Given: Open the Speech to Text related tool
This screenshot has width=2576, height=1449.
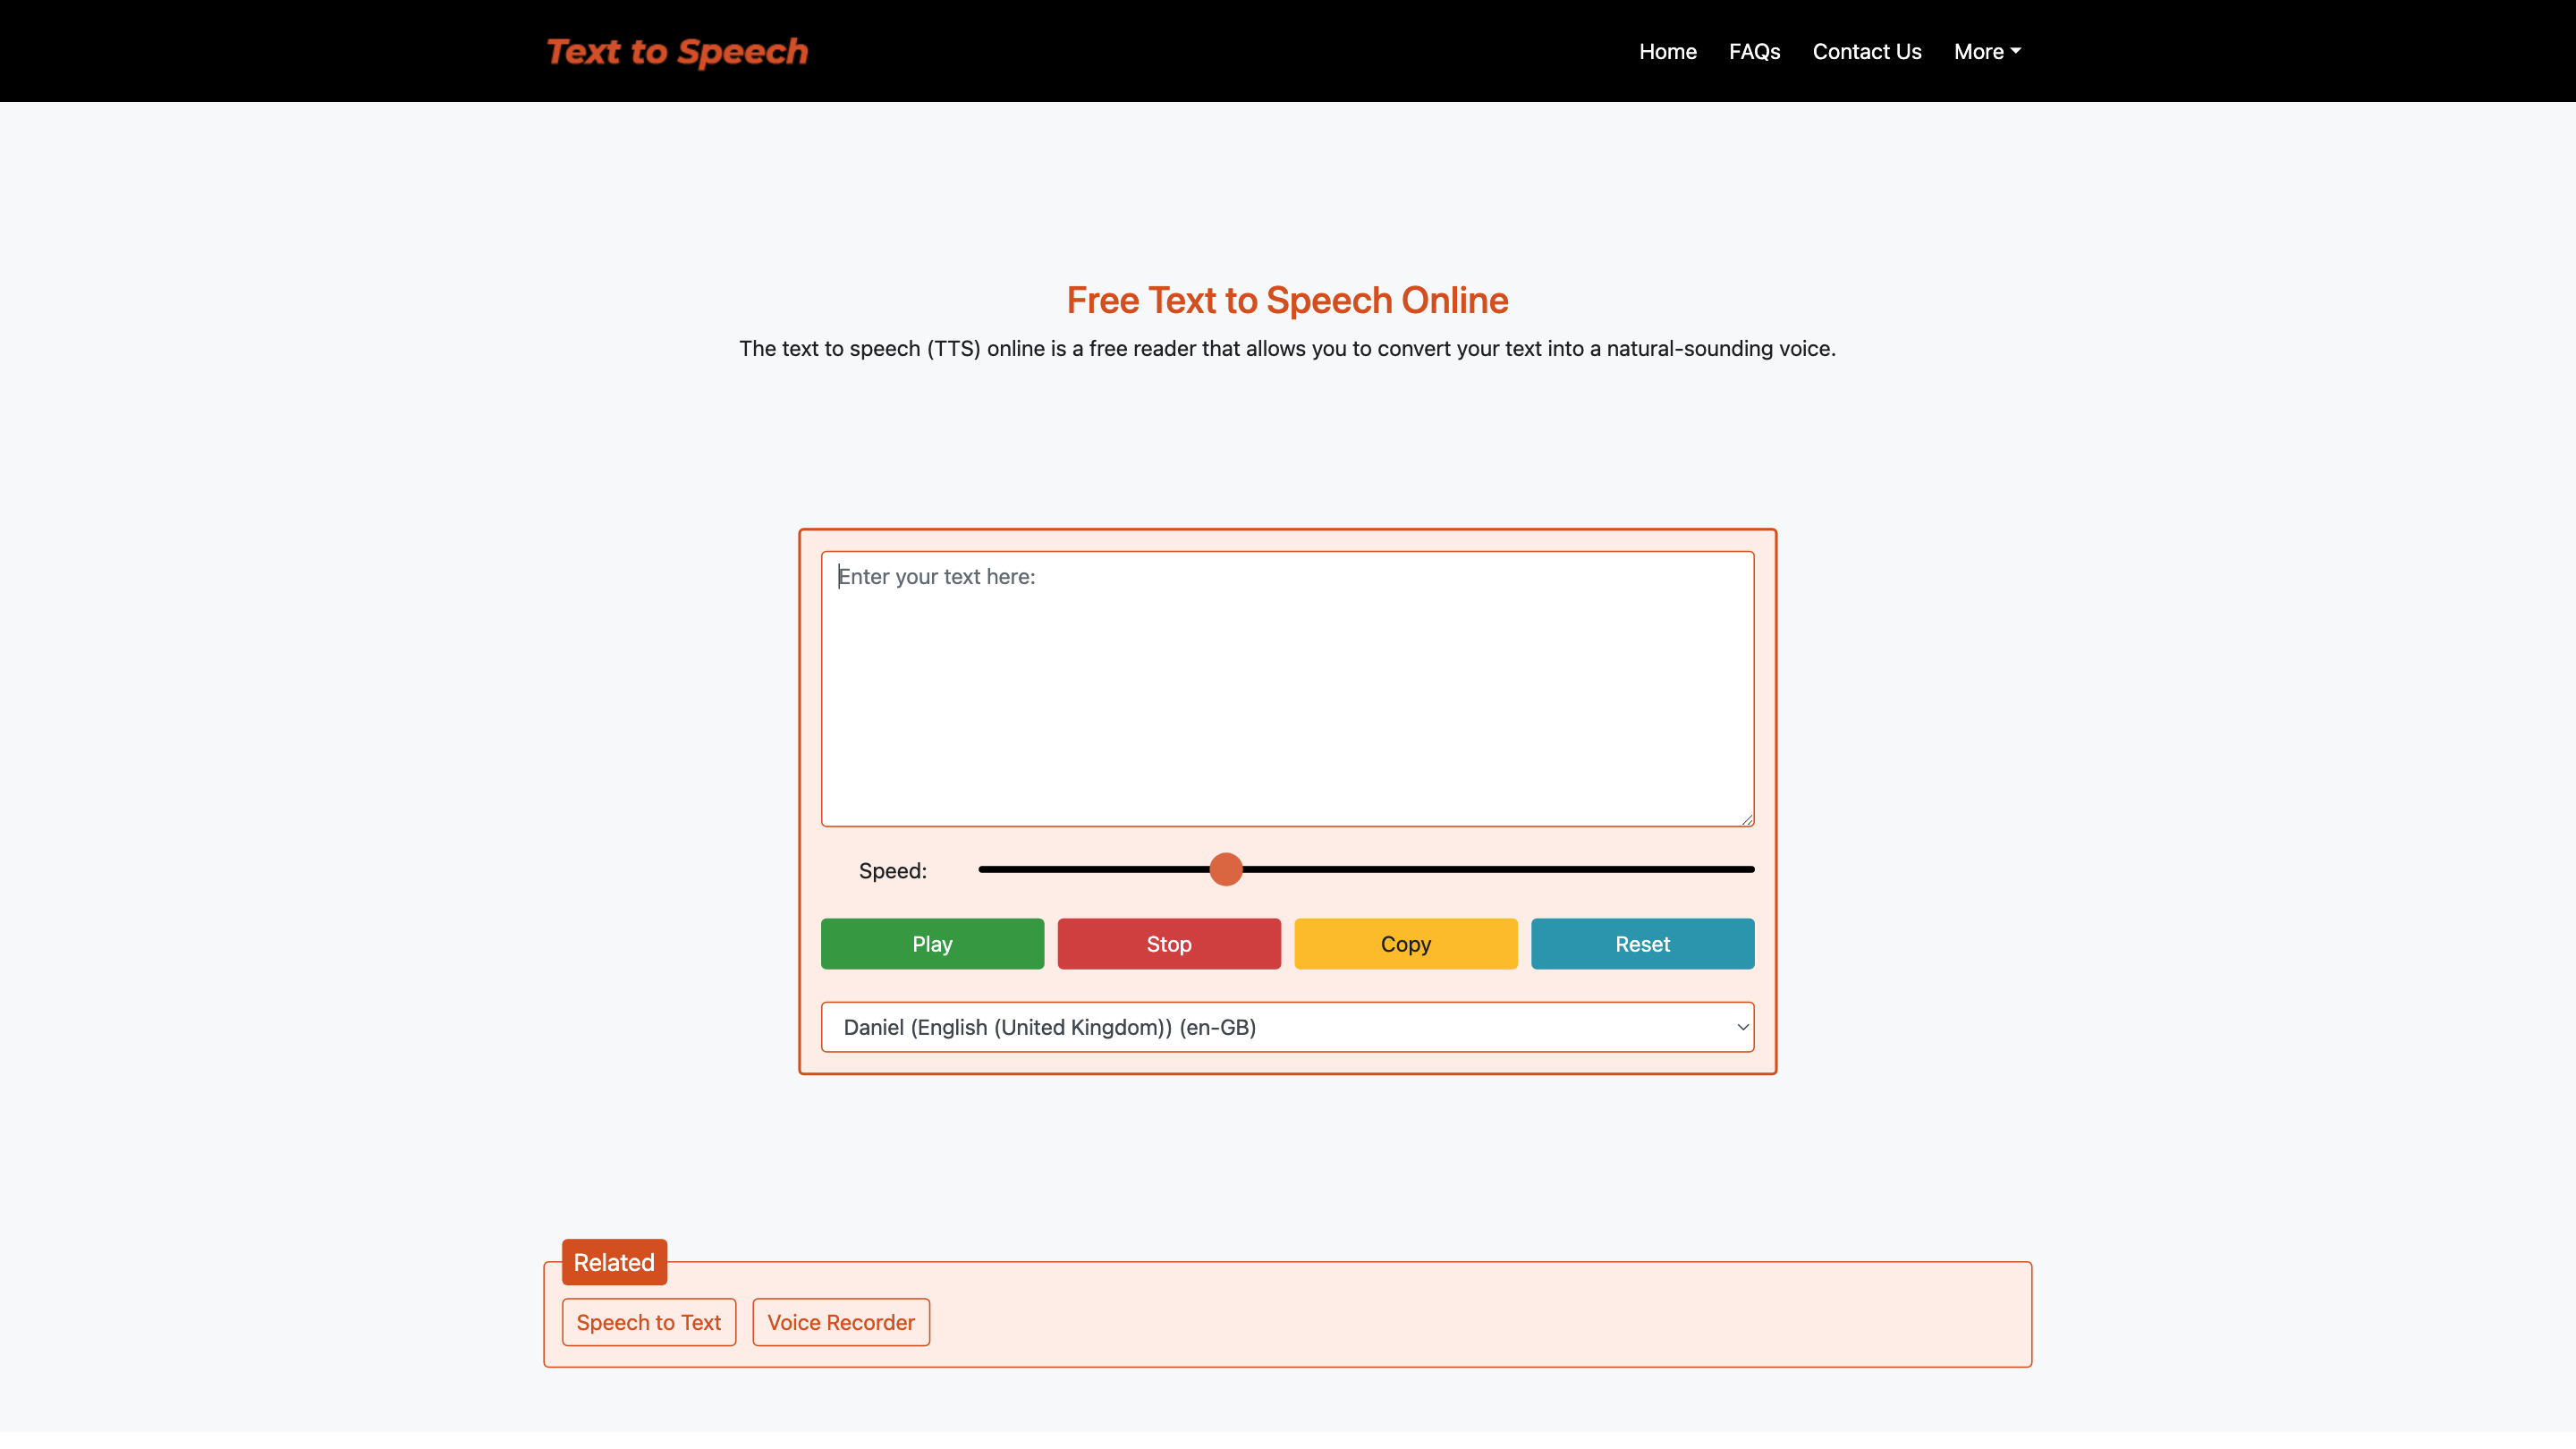Looking at the screenshot, I should (648, 1322).
